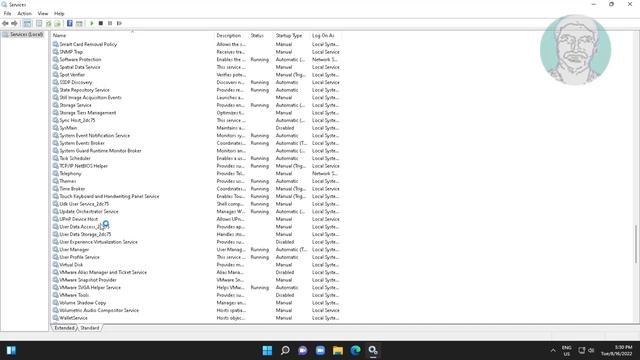Open the View menu

(43, 13)
